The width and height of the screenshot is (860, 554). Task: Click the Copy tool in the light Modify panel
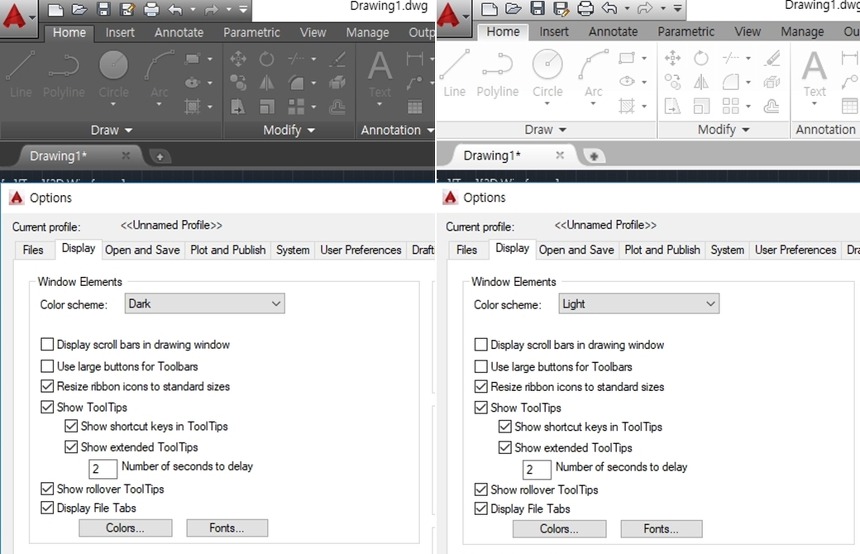click(672, 82)
